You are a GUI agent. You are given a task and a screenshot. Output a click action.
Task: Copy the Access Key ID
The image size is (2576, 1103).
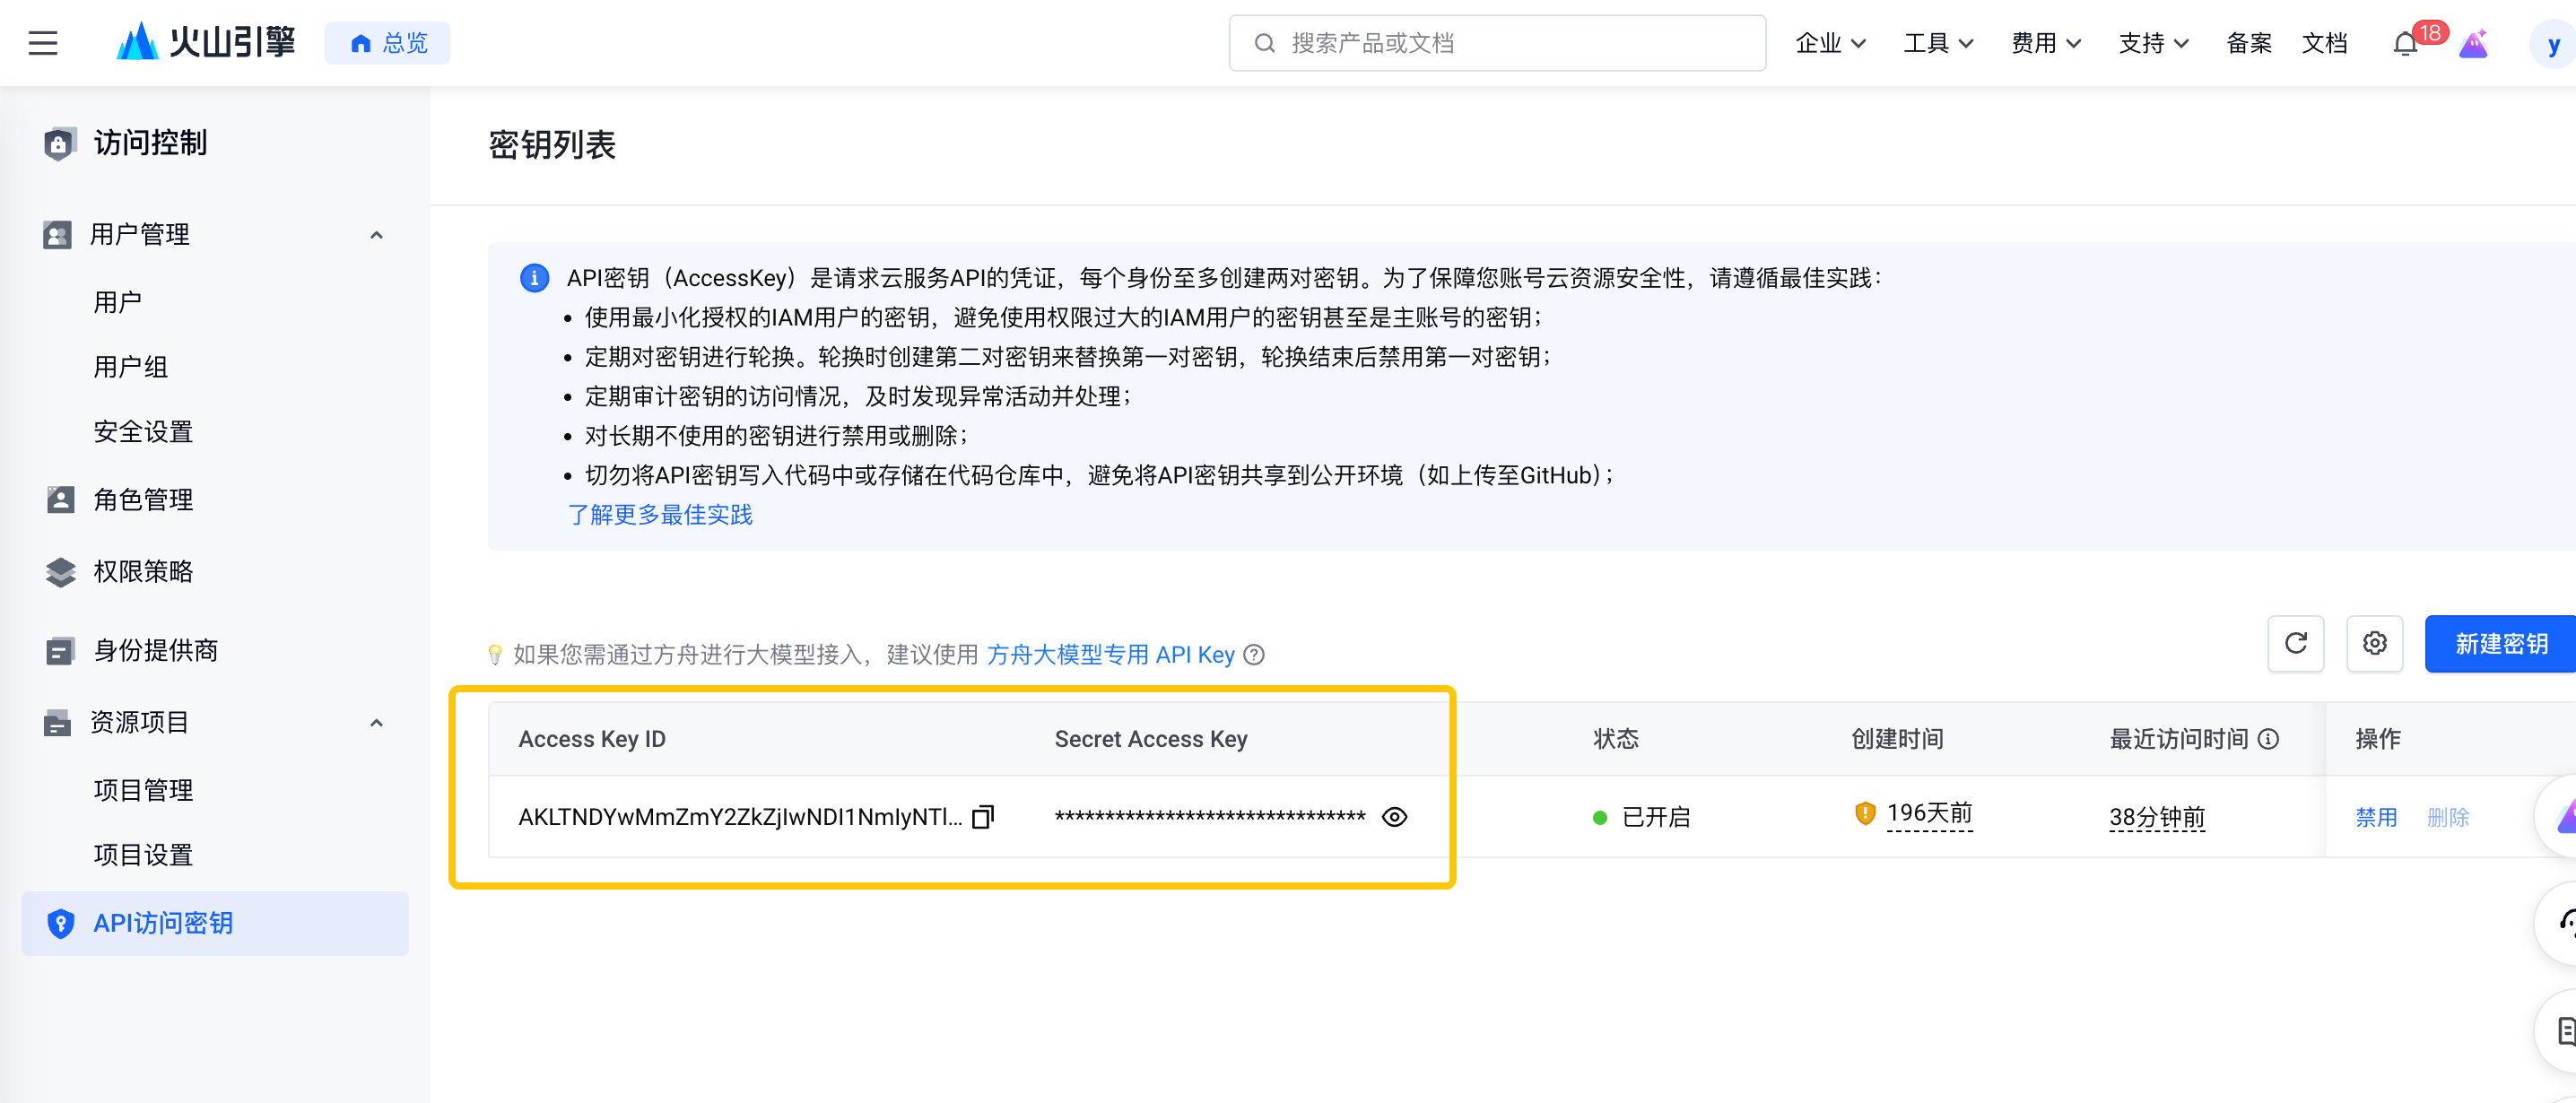(x=983, y=817)
